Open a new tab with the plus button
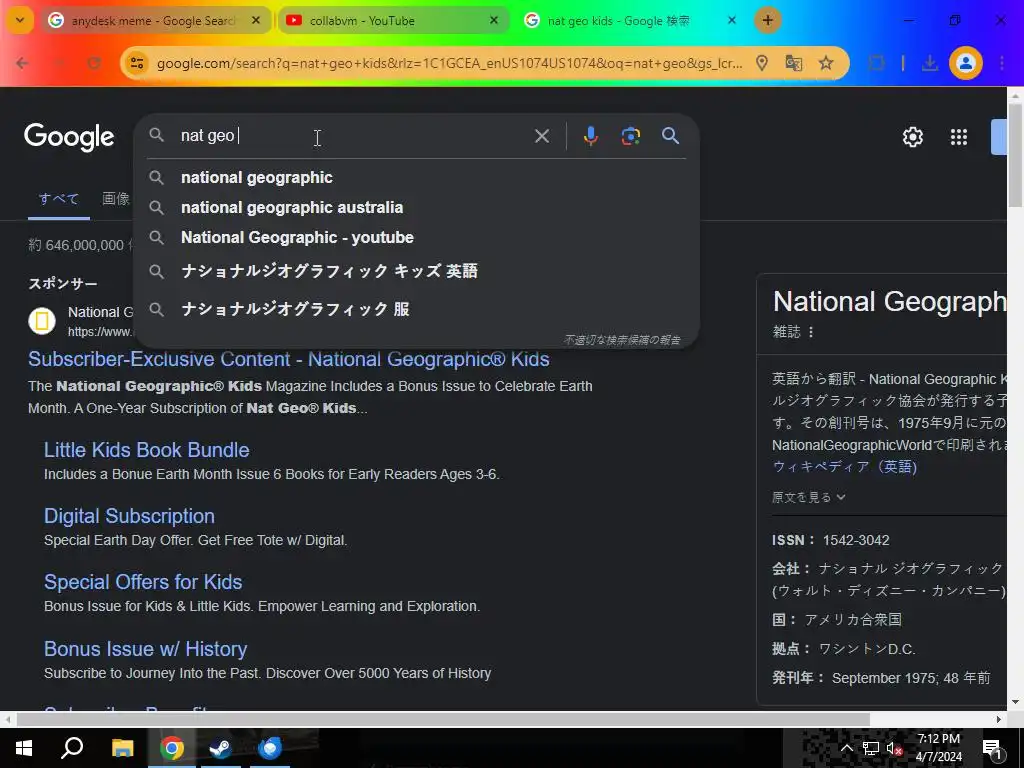 (767, 20)
